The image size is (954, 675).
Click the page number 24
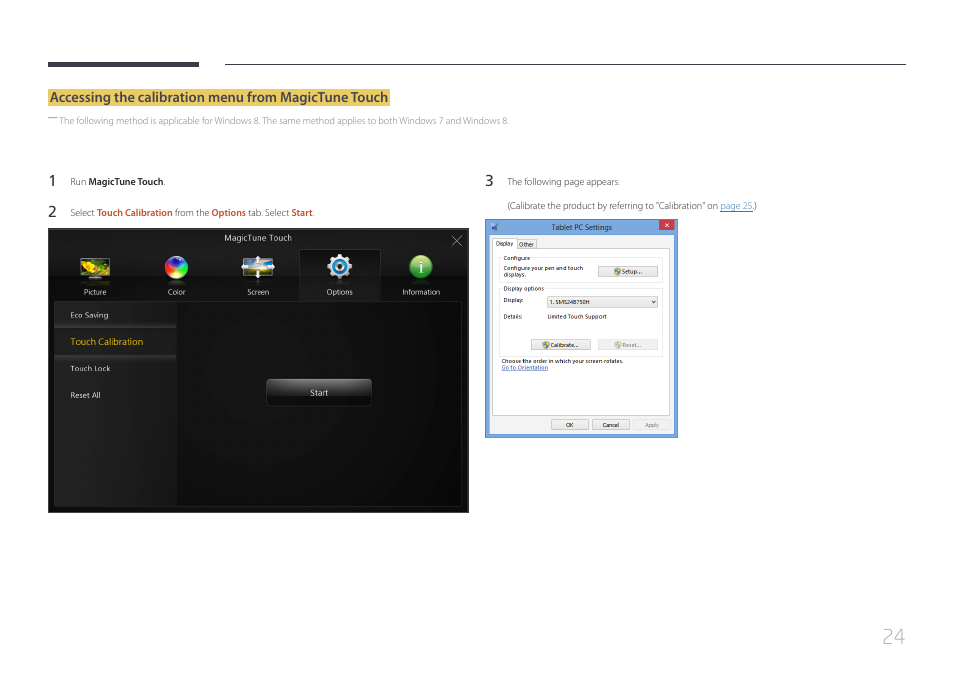click(x=894, y=637)
